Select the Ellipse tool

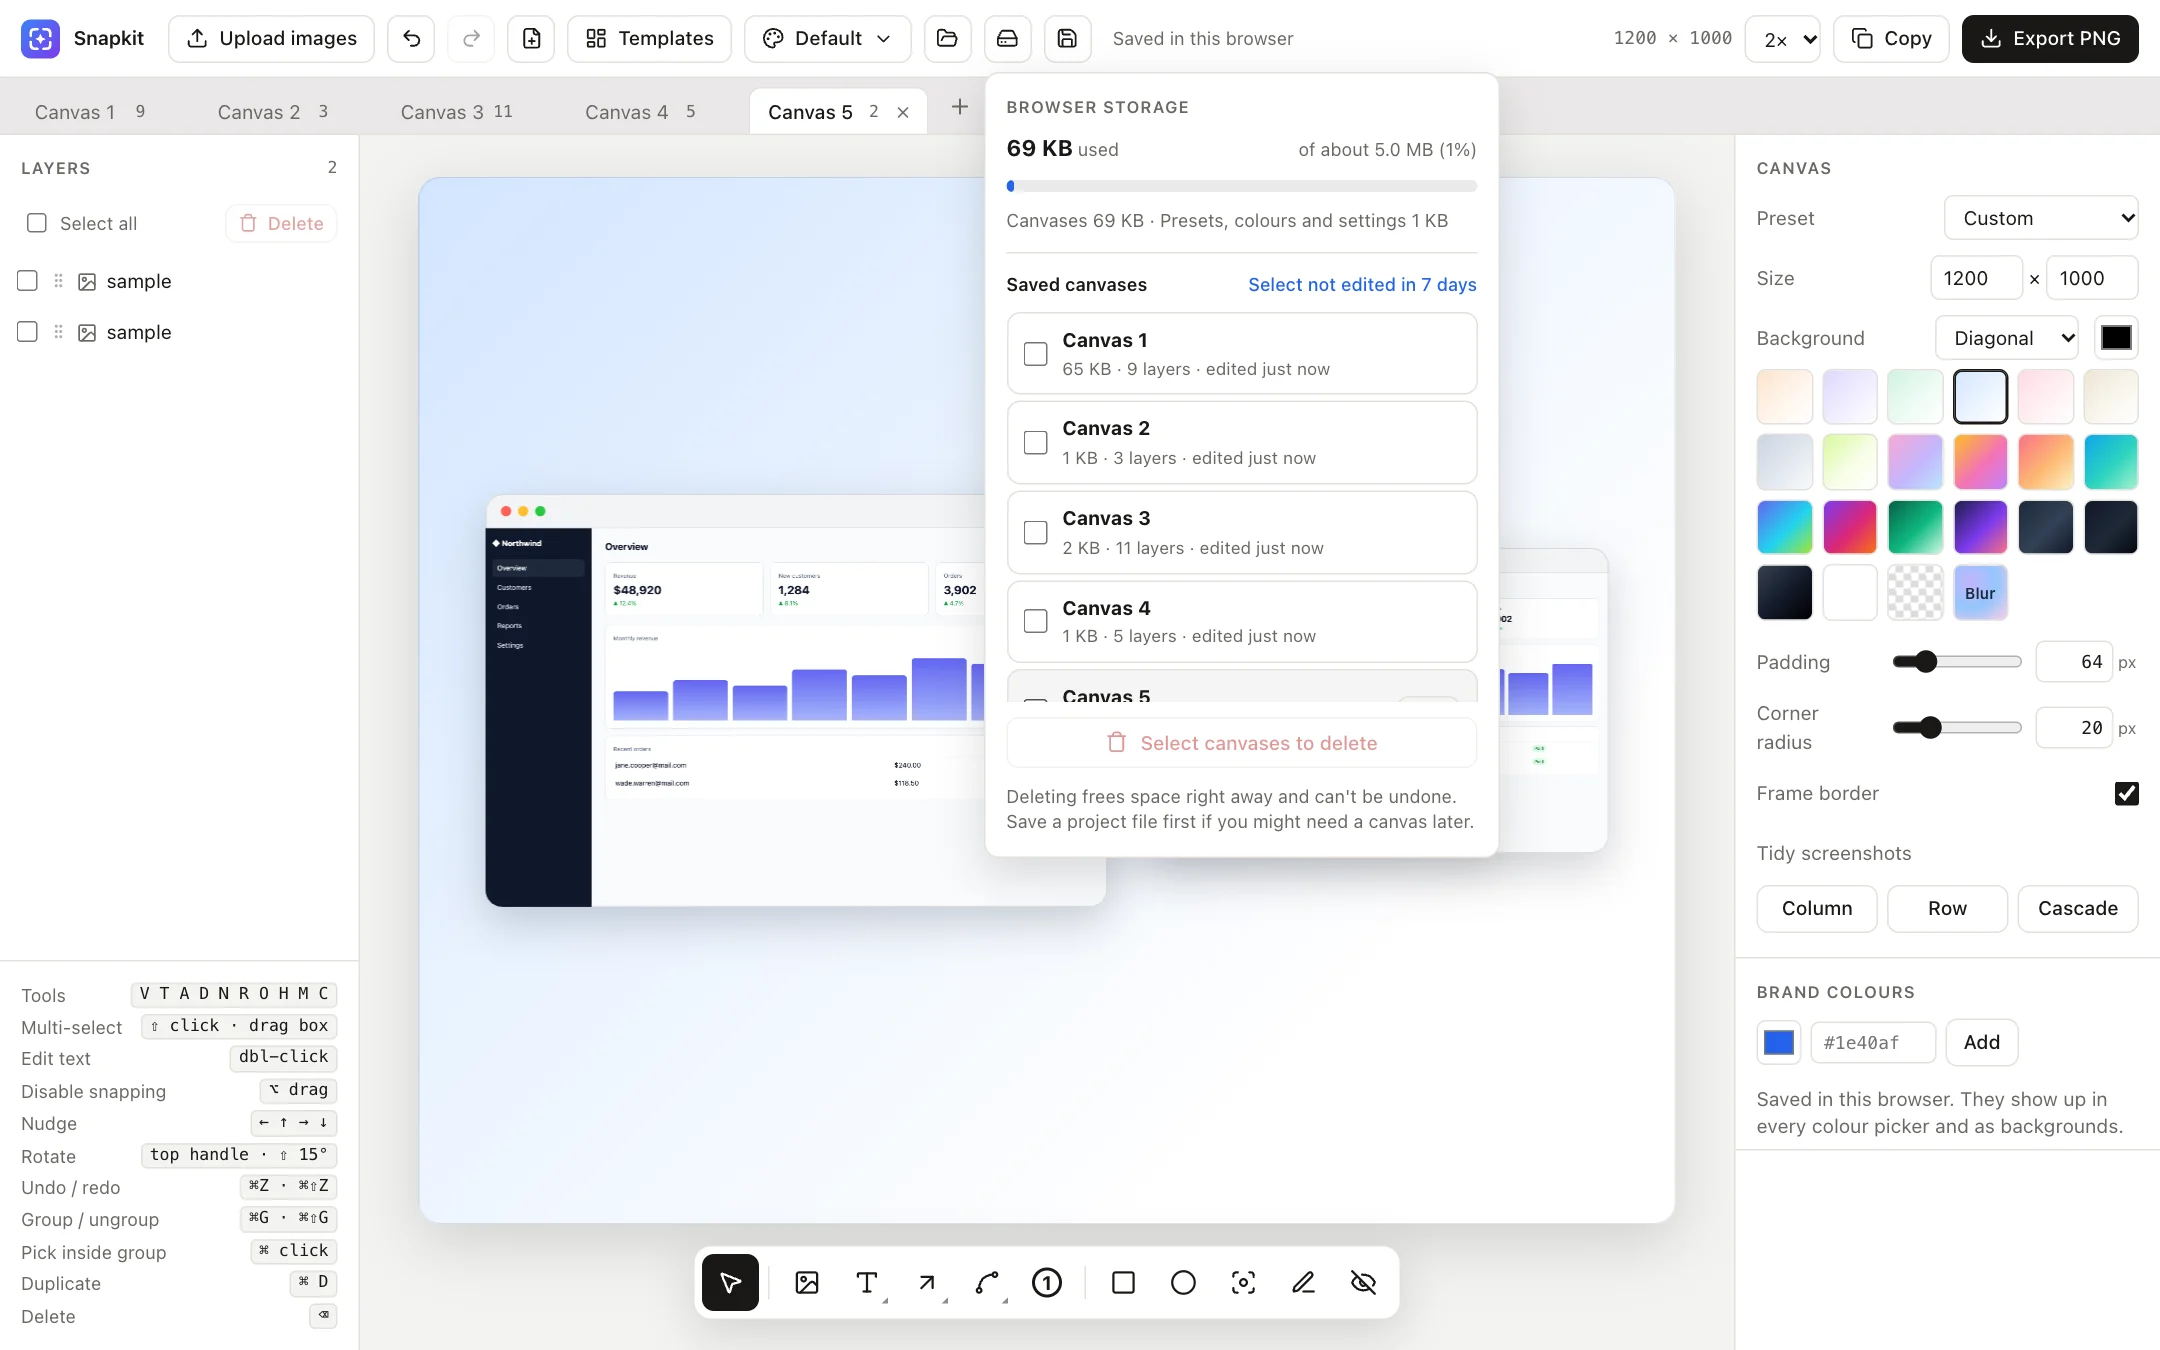tap(1183, 1282)
